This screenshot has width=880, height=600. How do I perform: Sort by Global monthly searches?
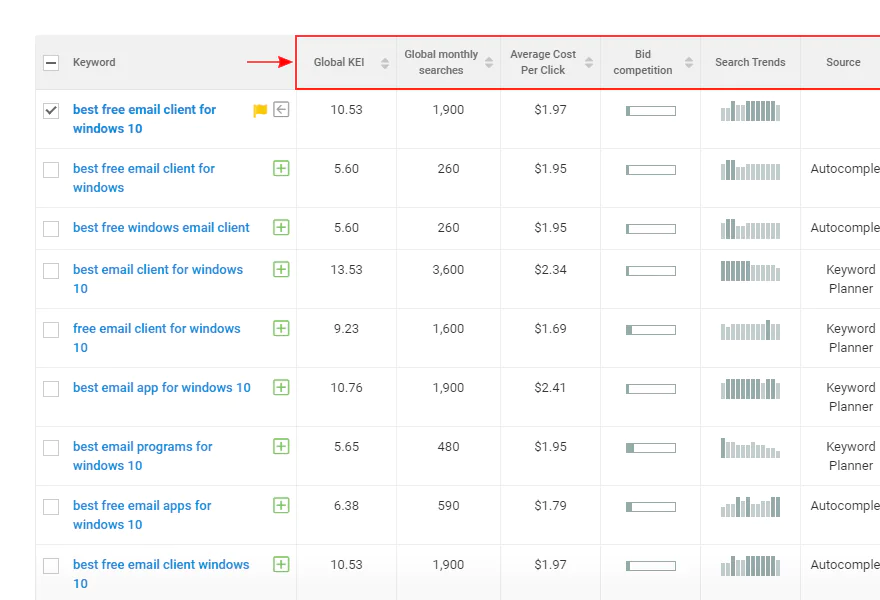coord(489,63)
